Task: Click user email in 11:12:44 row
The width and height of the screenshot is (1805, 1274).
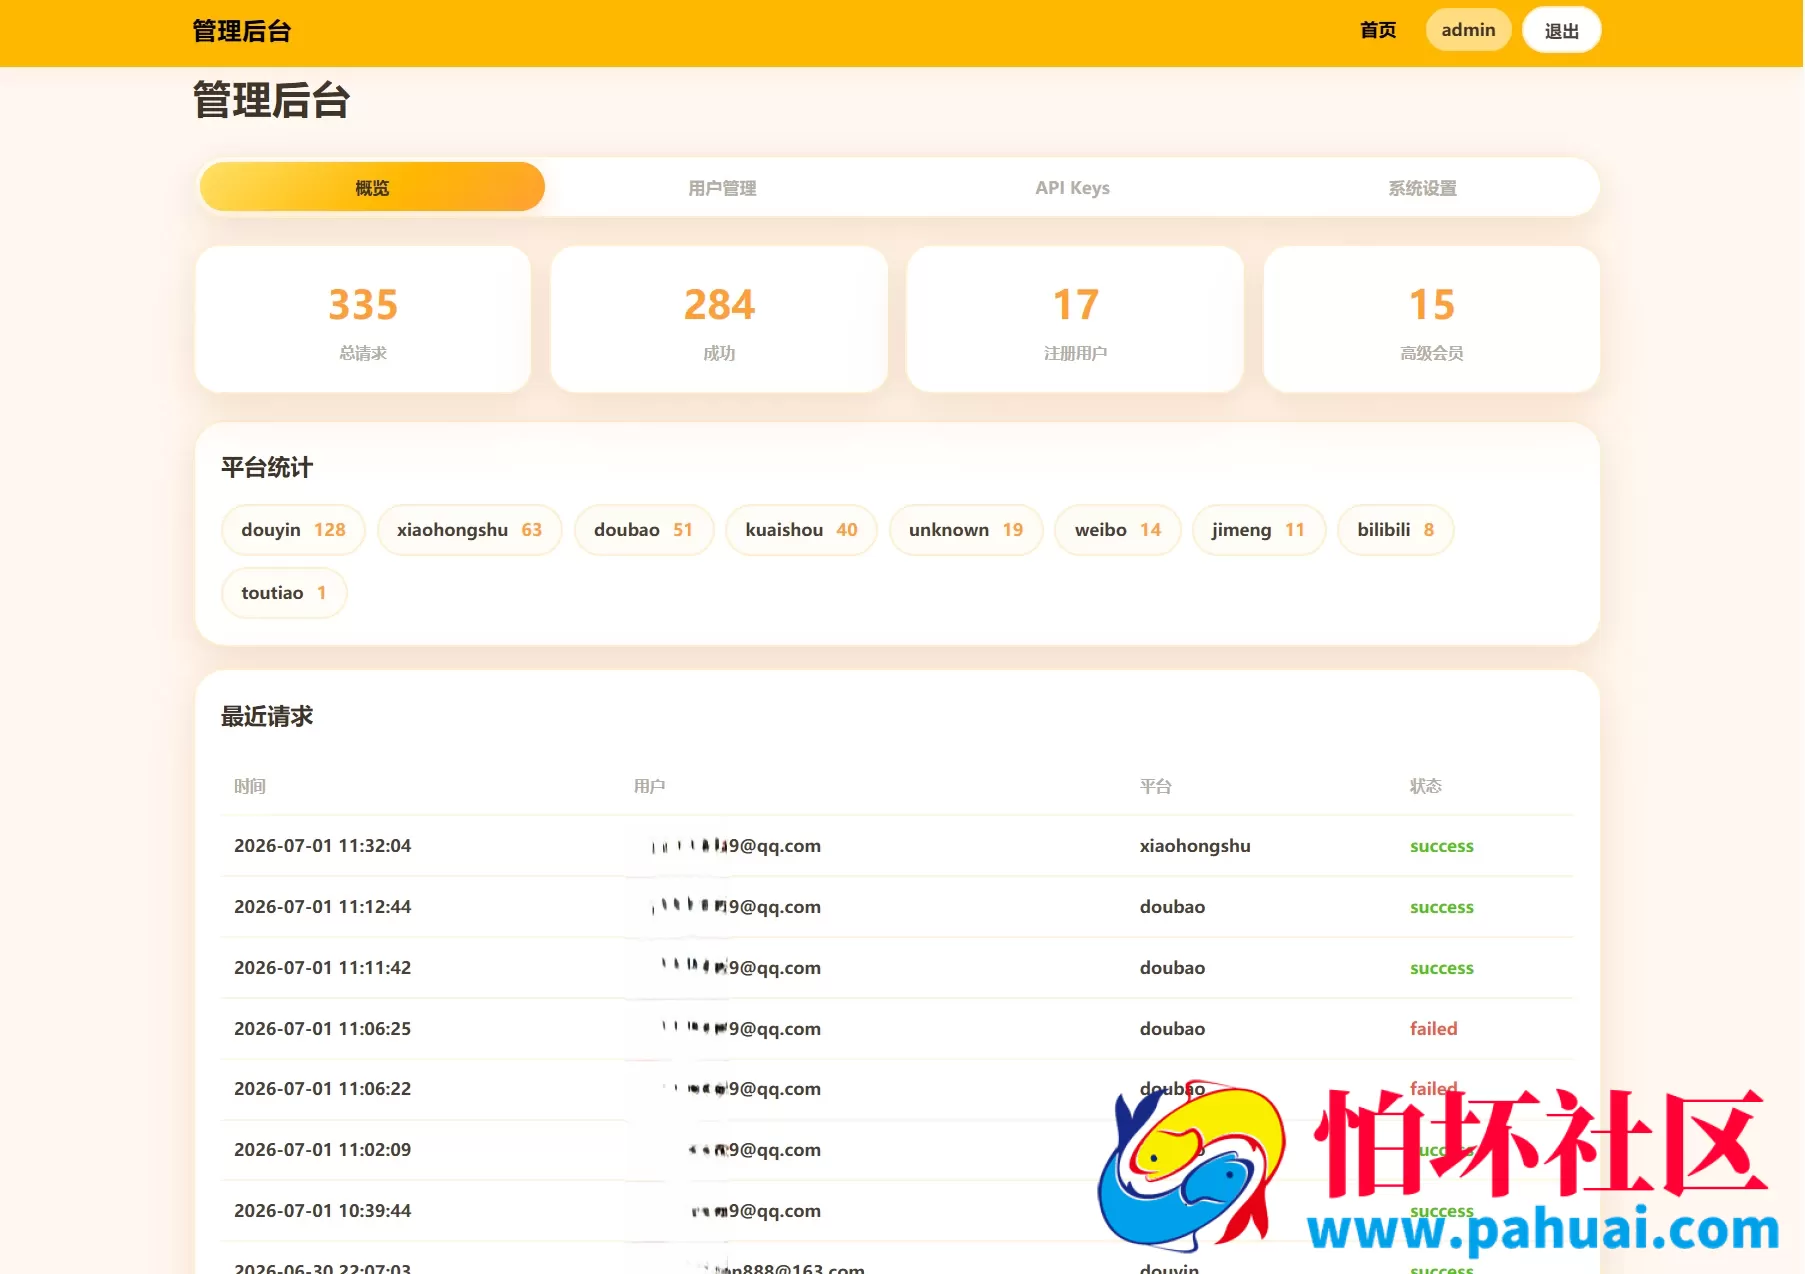Action: click(735, 907)
